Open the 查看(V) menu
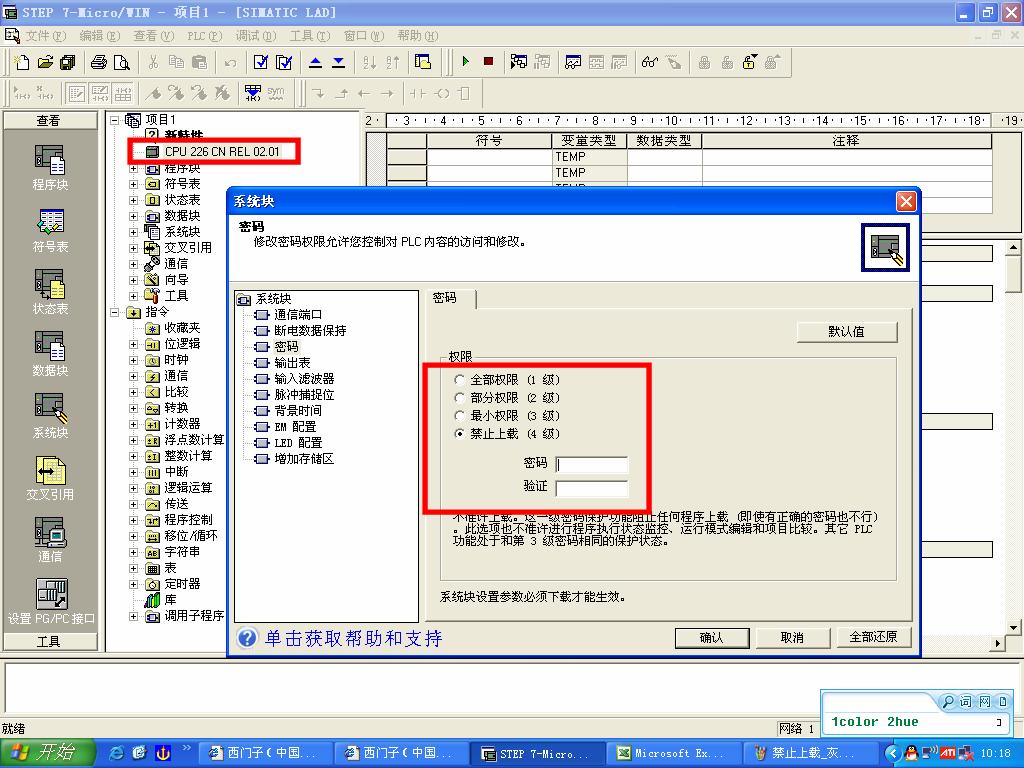Viewport: 1024px width, 768px height. (x=153, y=35)
